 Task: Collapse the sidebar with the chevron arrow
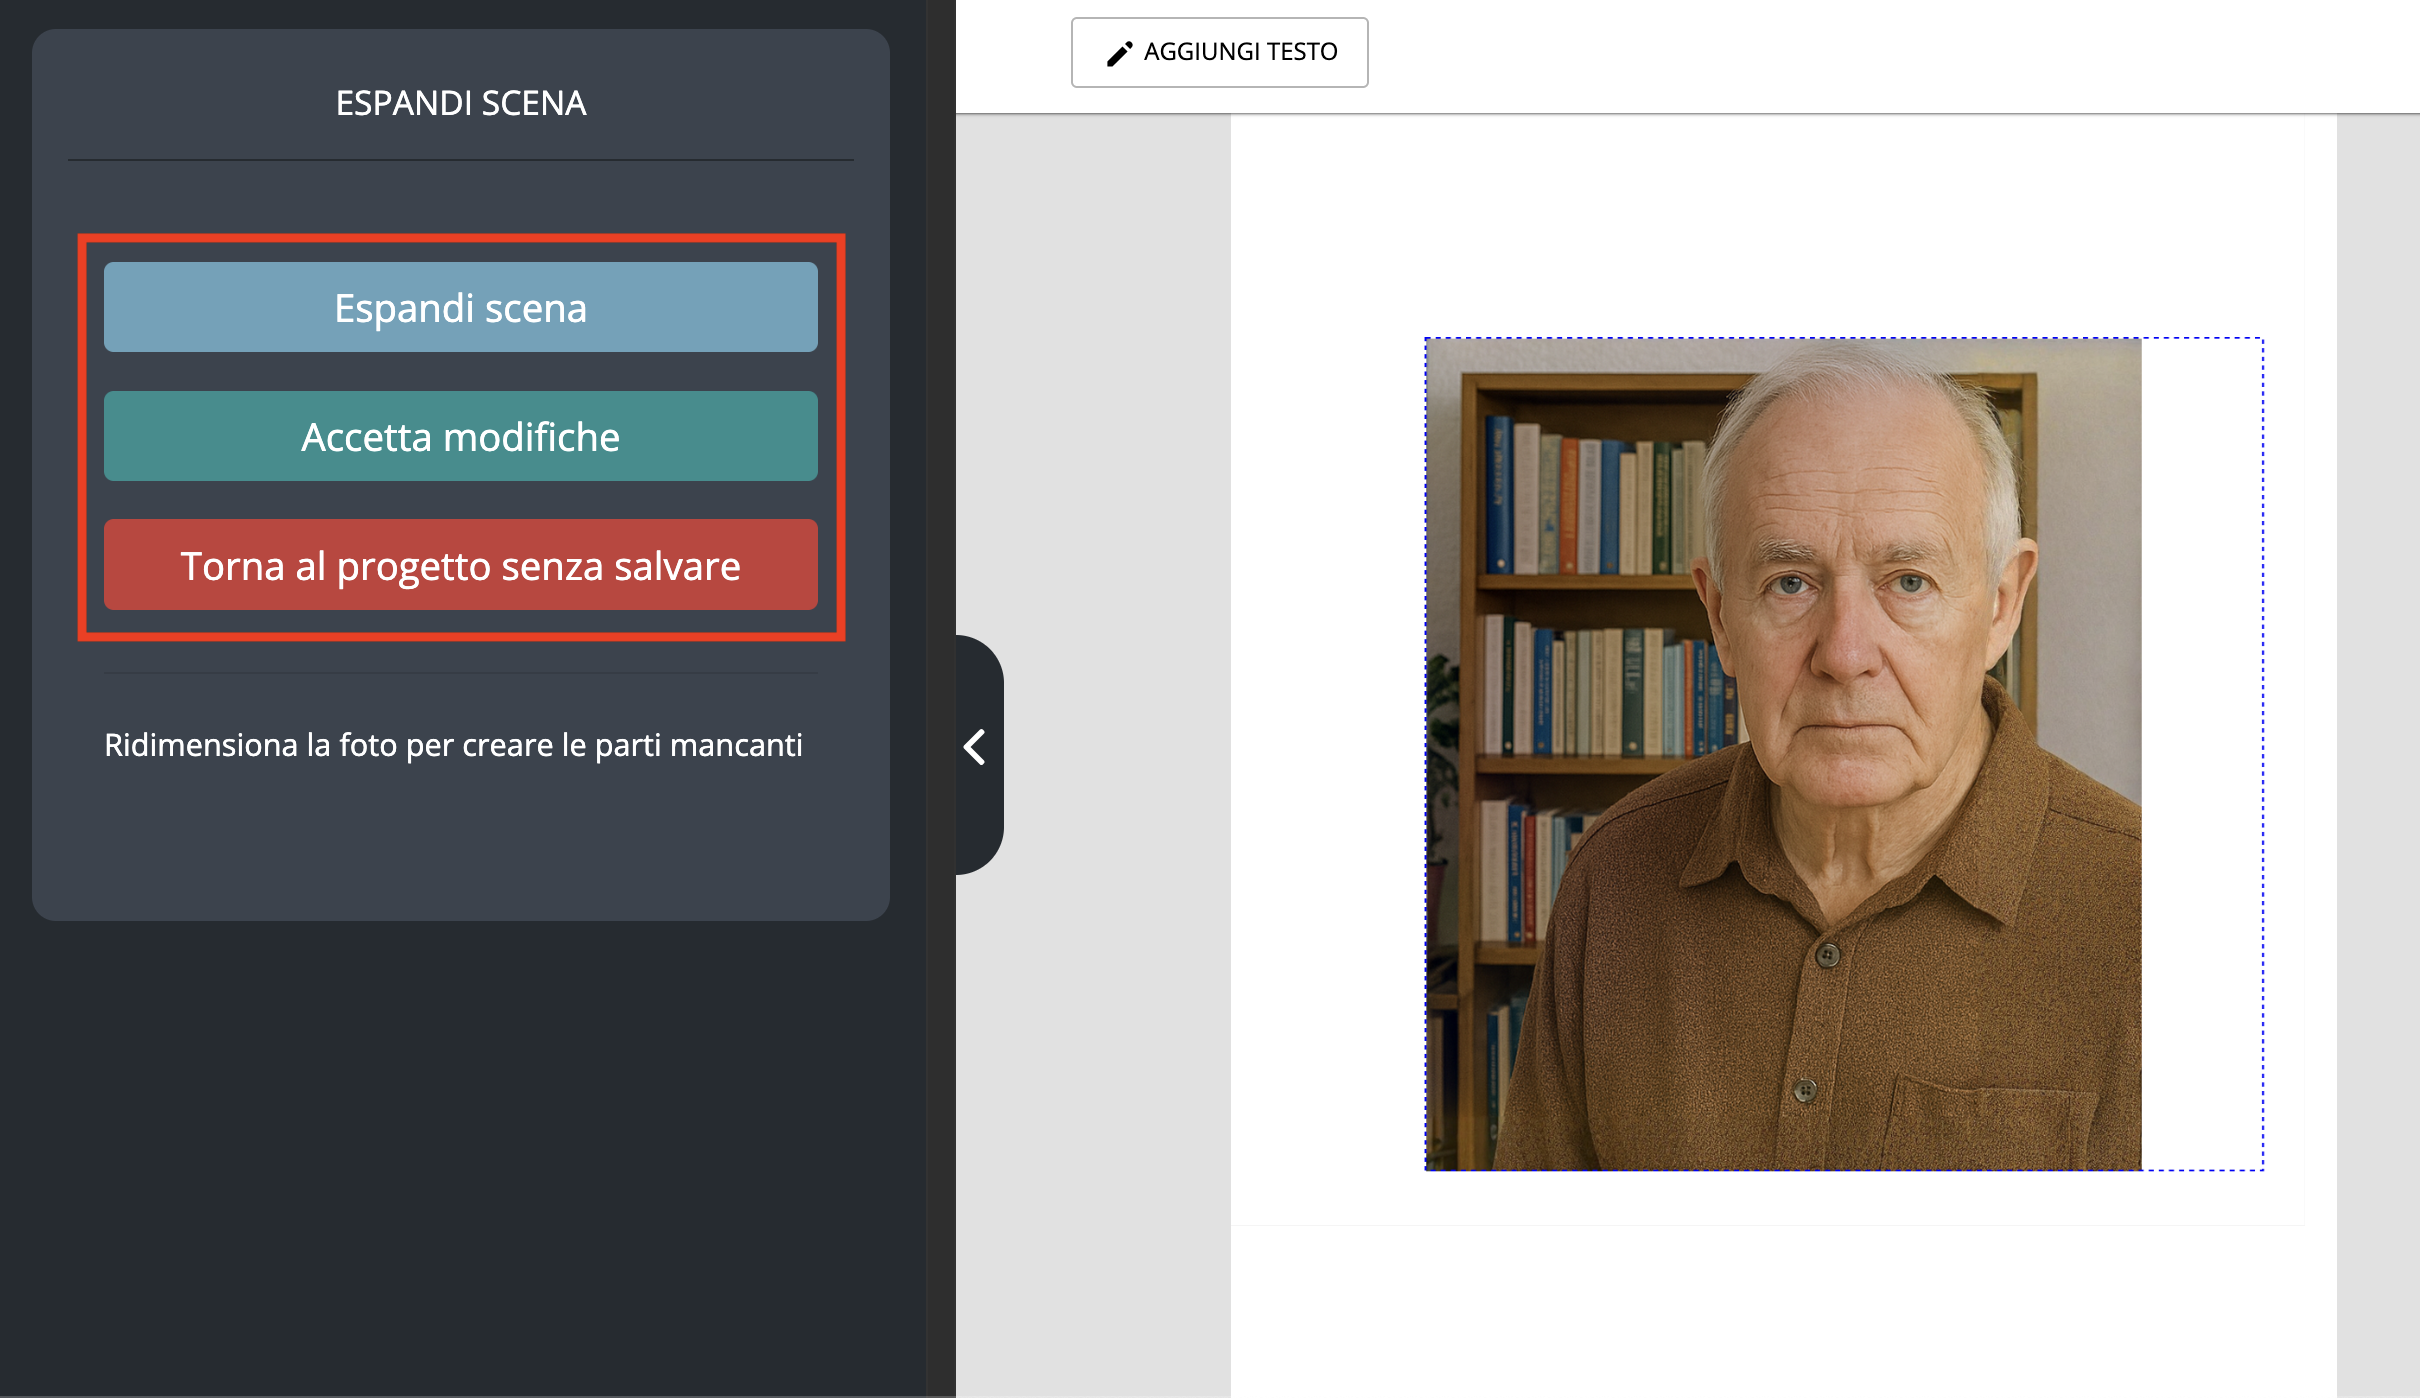976,747
